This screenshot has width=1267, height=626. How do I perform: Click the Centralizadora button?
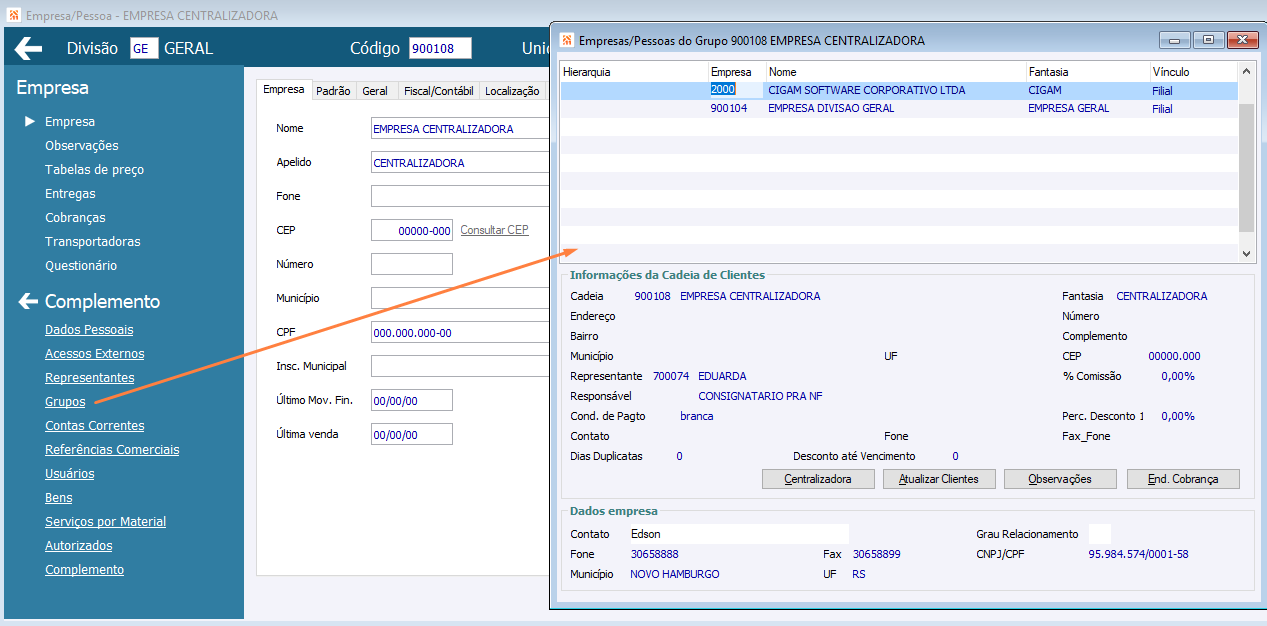[x=818, y=479]
